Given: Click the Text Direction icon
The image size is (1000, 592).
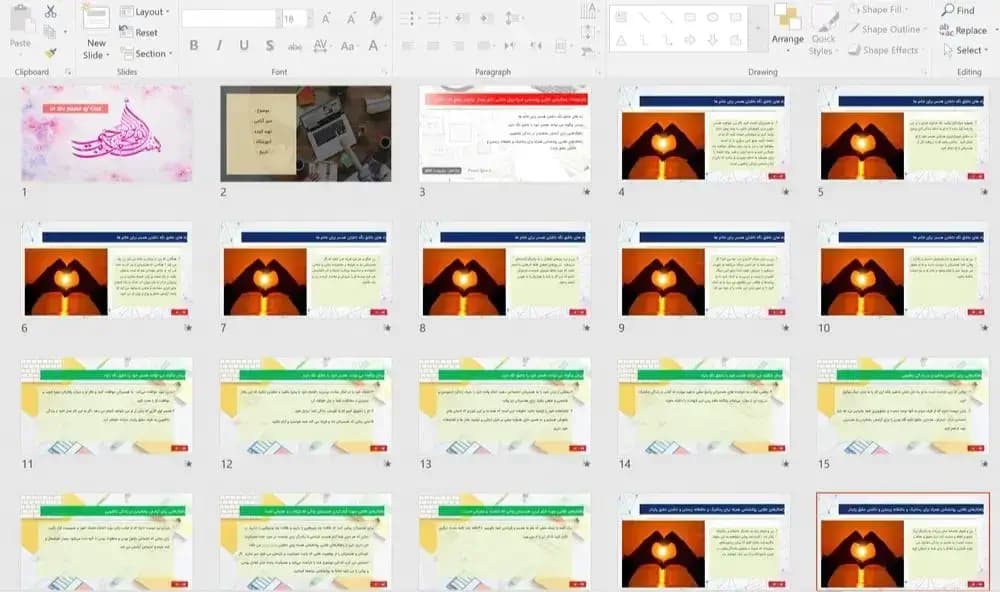Looking at the screenshot, I should pyautogui.click(x=589, y=9).
